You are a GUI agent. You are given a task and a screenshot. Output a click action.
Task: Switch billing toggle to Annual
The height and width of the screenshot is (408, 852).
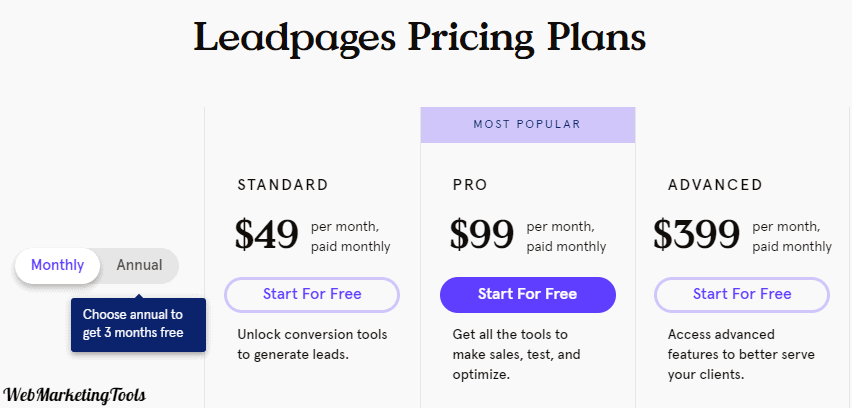pos(140,266)
